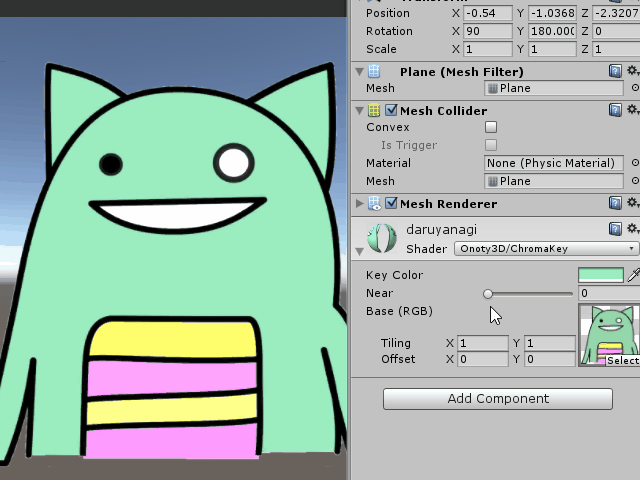Open gear menu of daruyanagi material

tap(633, 229)
